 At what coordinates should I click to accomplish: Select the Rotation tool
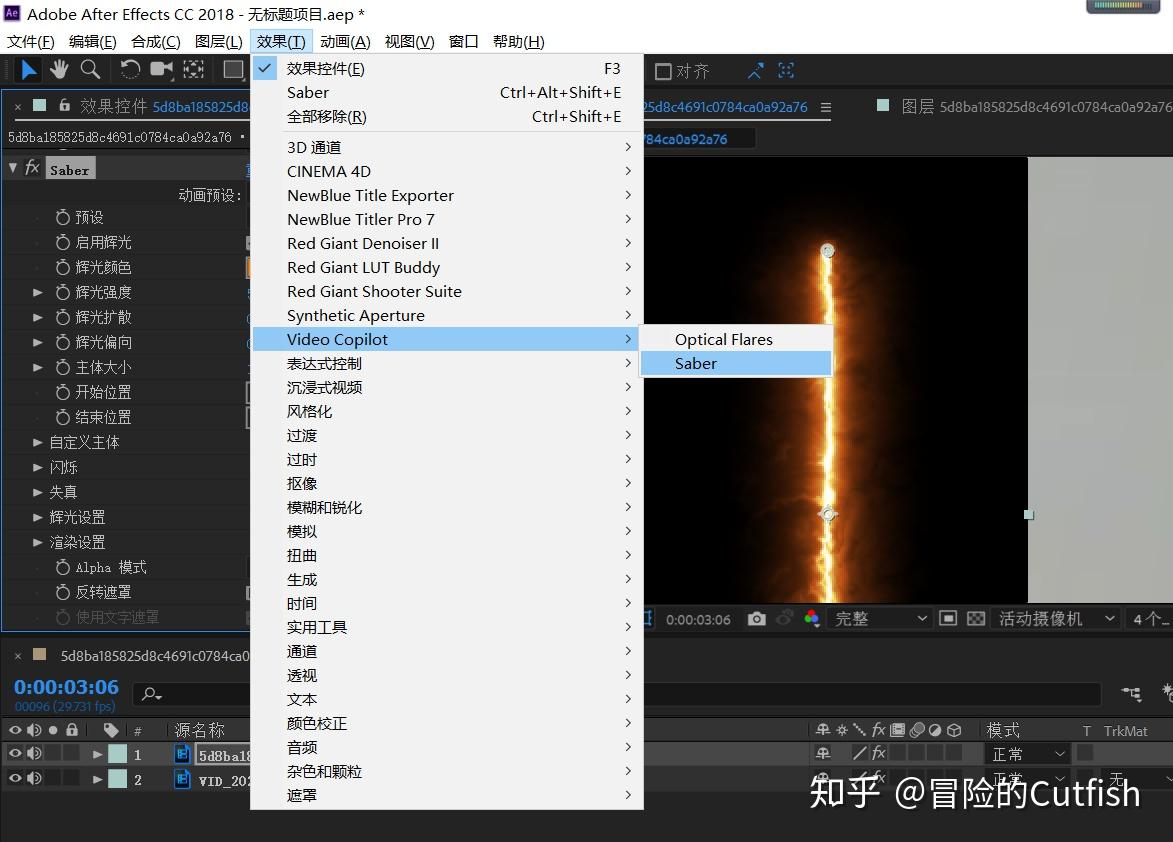coord(130,69)
